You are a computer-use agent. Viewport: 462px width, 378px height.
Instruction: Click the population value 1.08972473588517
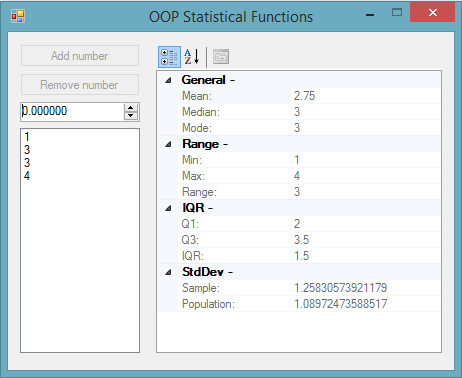tap(340, 304)
